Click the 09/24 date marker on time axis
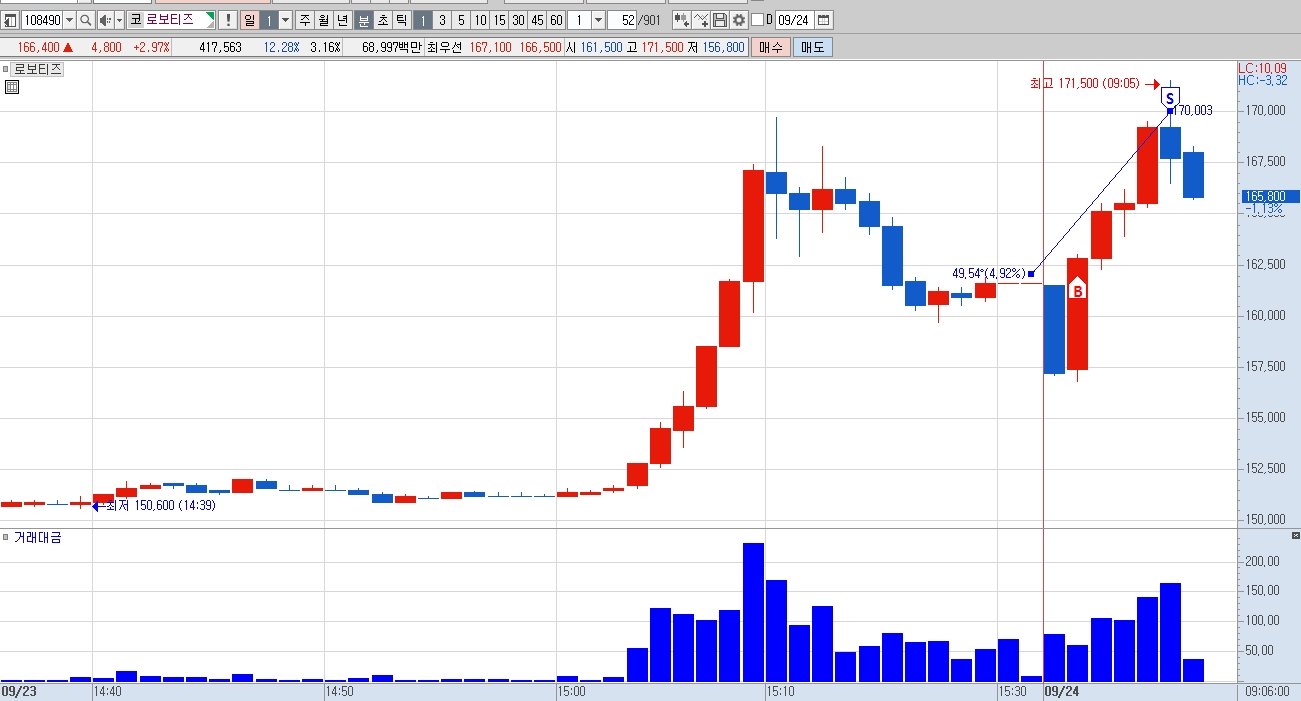 click(1061, 691)
